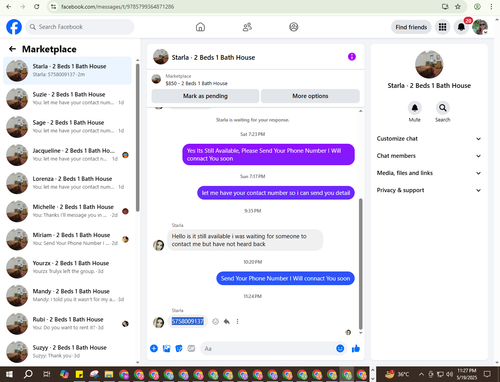Click Mark as pending button
The height and width of the screenshot is (382, 500).
coord(205,96)
